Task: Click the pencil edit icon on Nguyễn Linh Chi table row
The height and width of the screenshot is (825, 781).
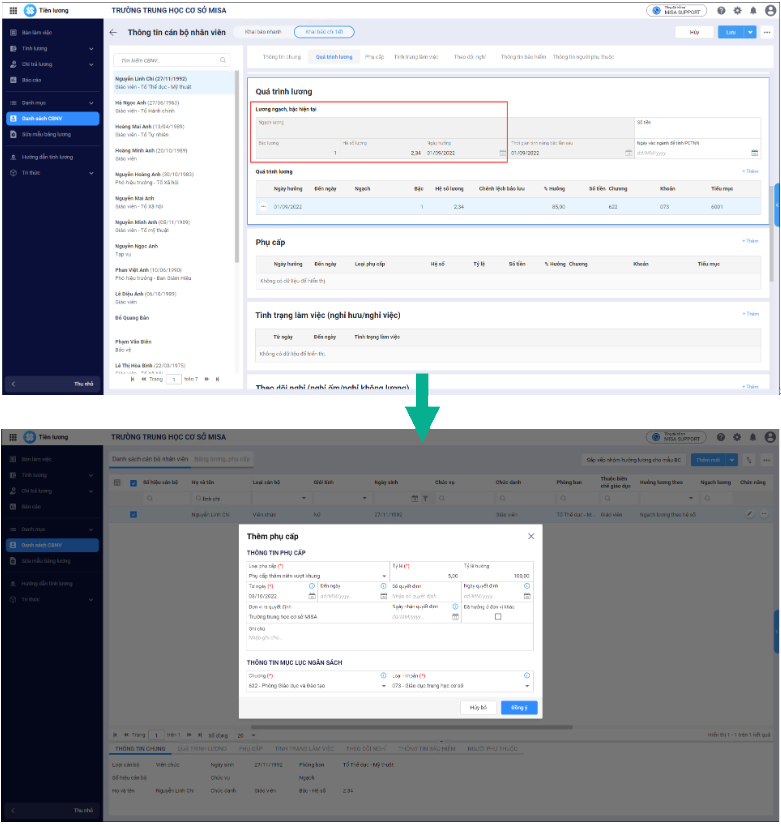Action: click(749, 514)
